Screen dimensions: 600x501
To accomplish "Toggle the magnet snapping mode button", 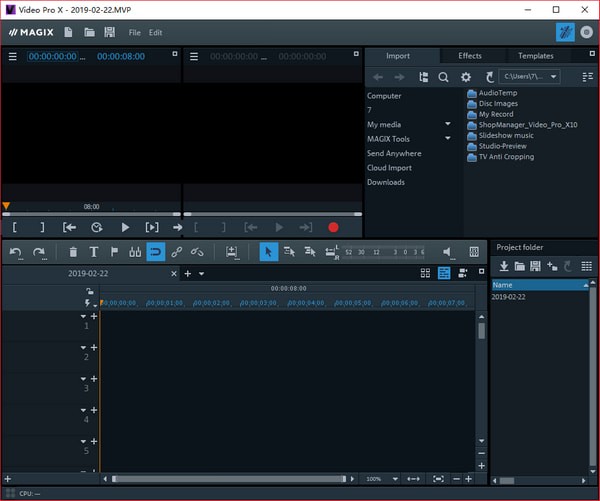I will pos(156,252).
